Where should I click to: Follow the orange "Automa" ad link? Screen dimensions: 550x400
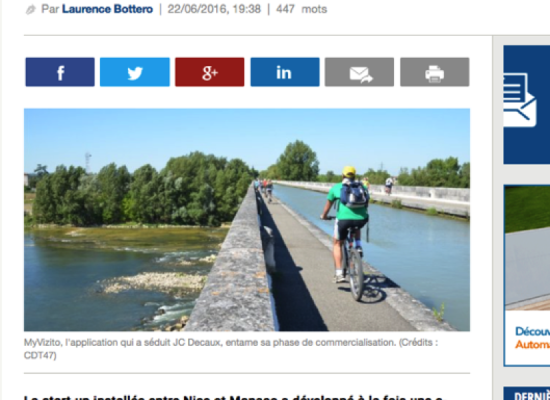[532, 345]
